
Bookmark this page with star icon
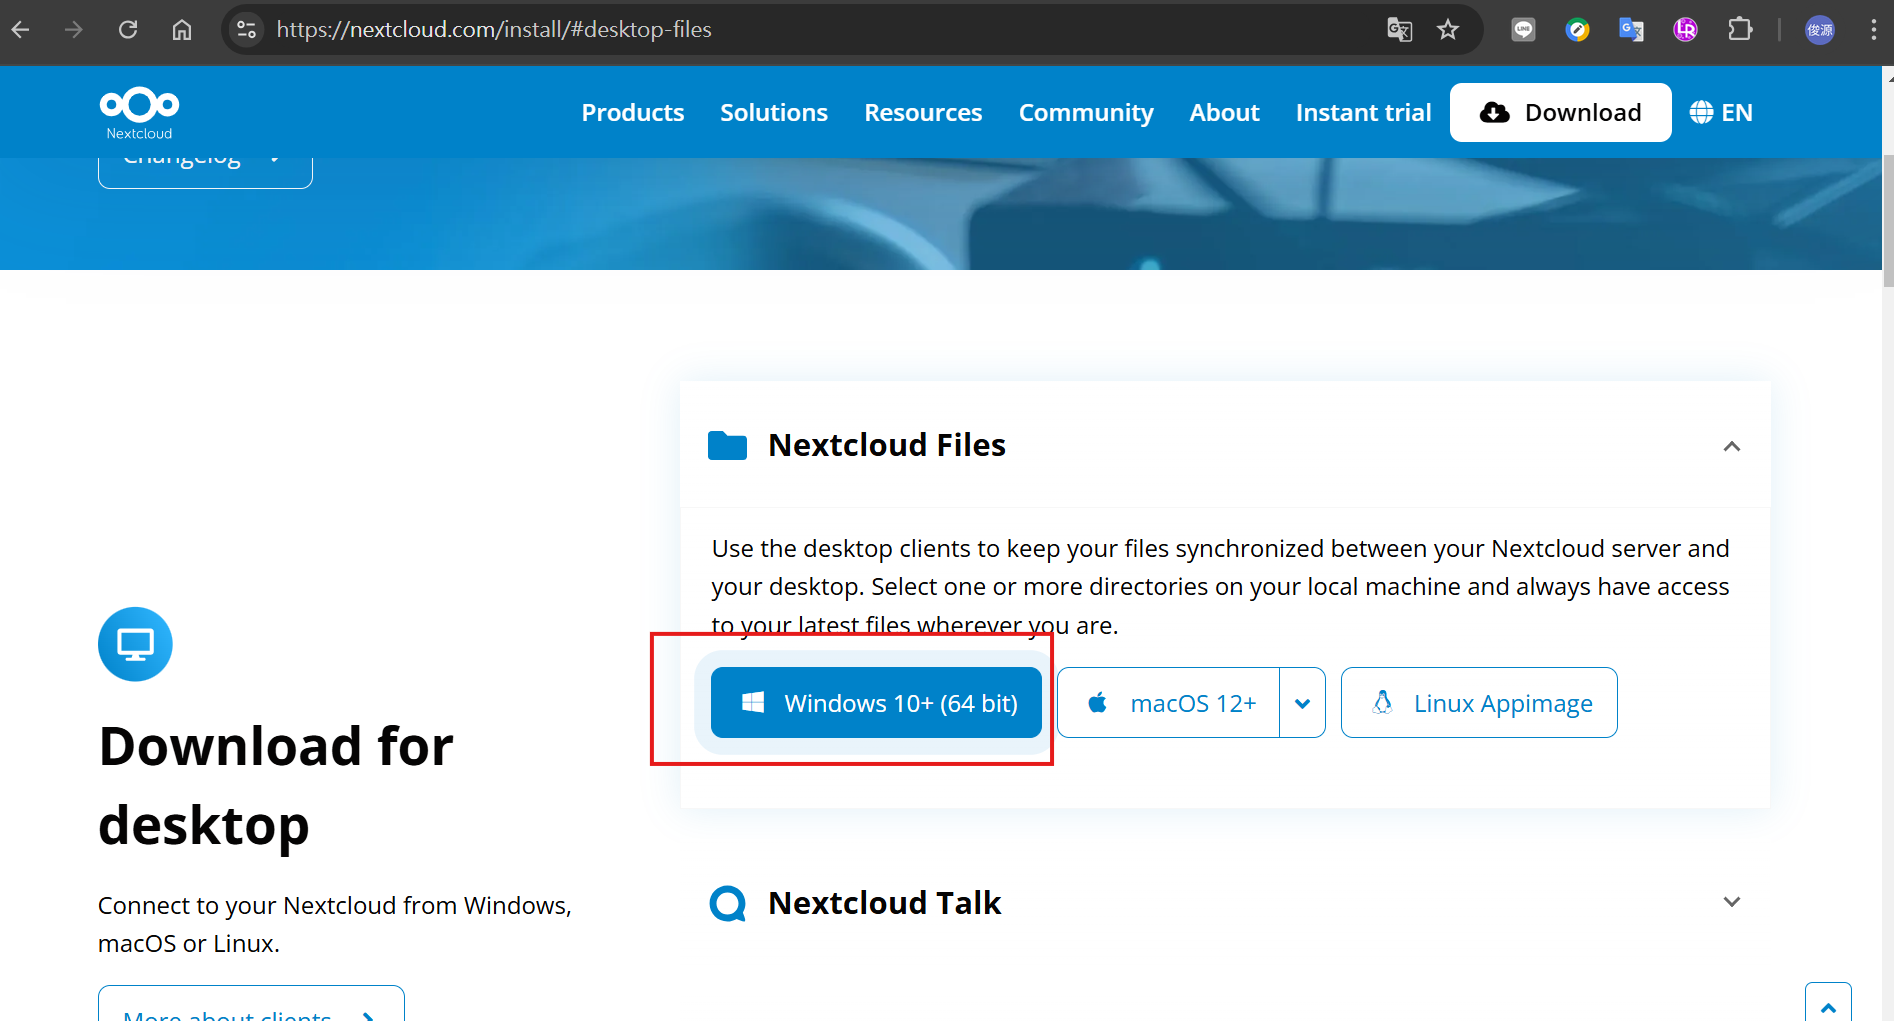pyautogui.click(x=1447, y=30)
